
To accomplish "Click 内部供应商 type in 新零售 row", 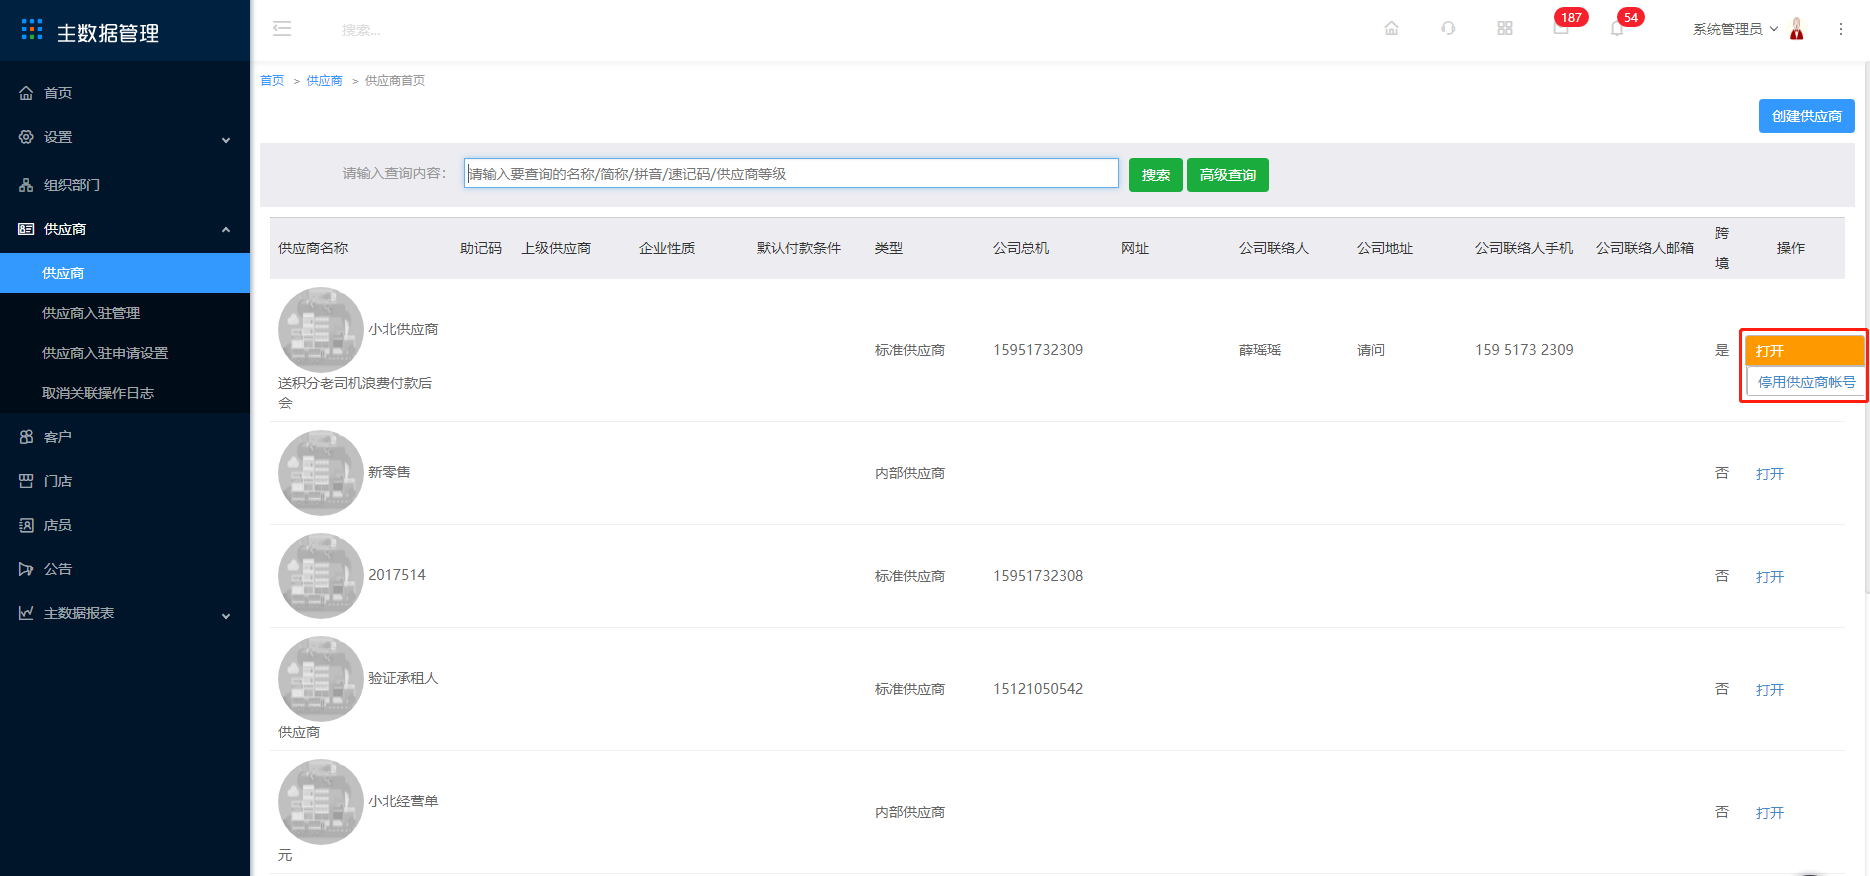I will click(x=910, y=473).
